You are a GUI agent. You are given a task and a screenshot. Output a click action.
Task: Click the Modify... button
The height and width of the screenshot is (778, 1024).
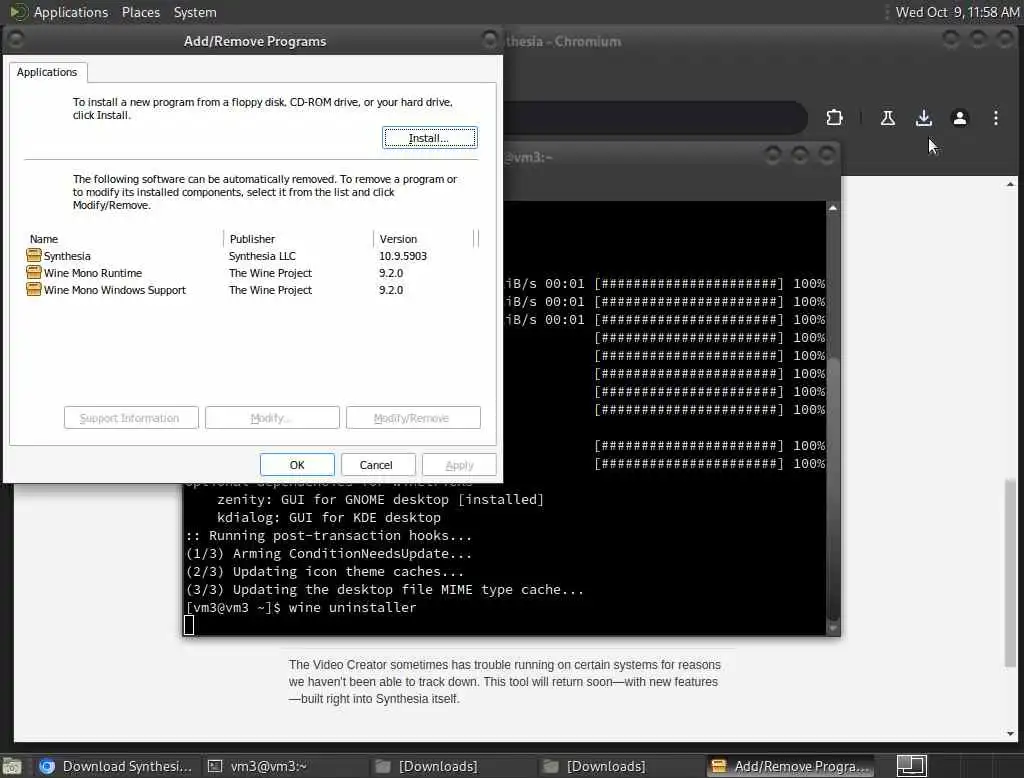click(272, 418)
